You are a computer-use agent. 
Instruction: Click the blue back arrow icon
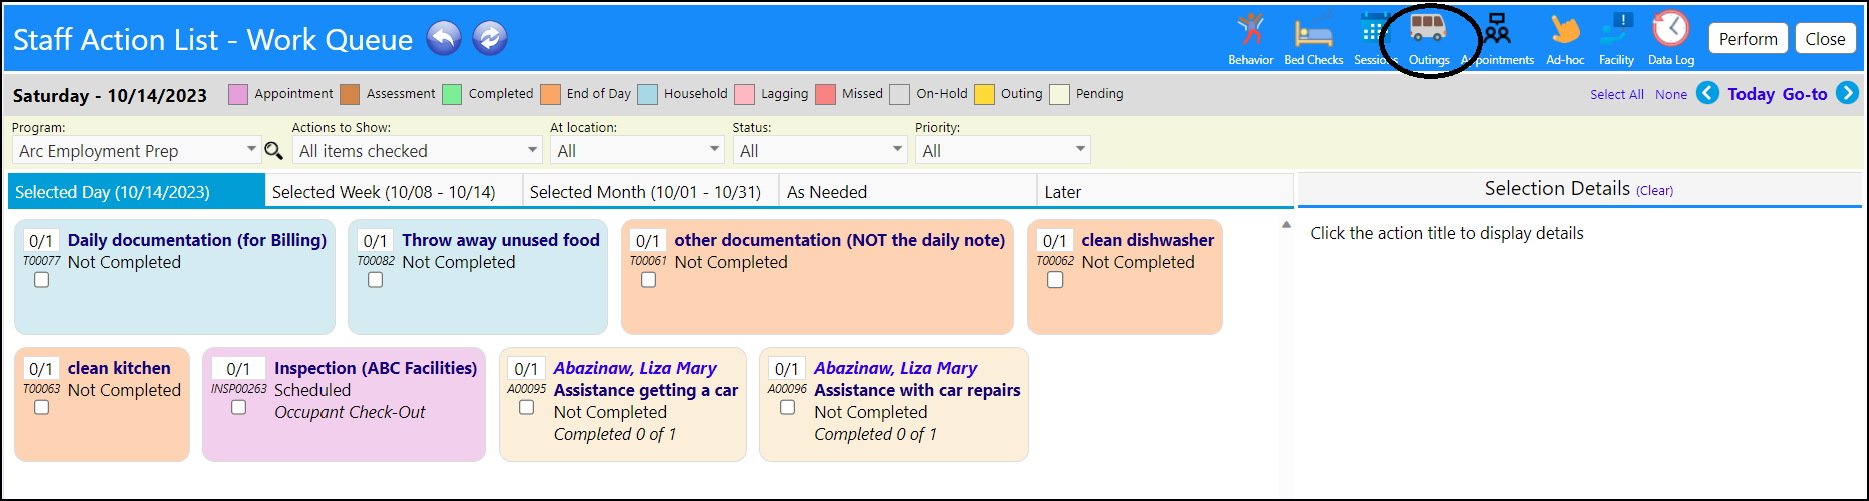[444, 38]
